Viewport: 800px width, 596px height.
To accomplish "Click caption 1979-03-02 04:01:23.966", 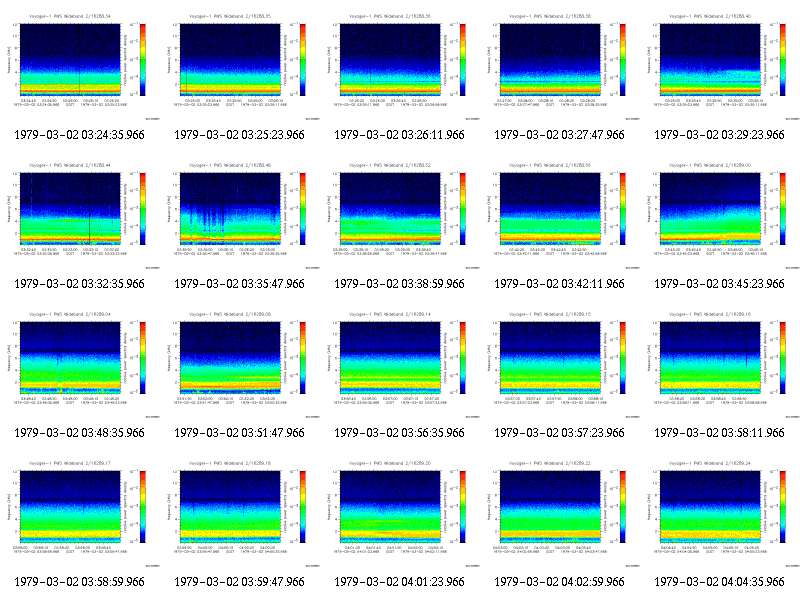I will 399,582.
